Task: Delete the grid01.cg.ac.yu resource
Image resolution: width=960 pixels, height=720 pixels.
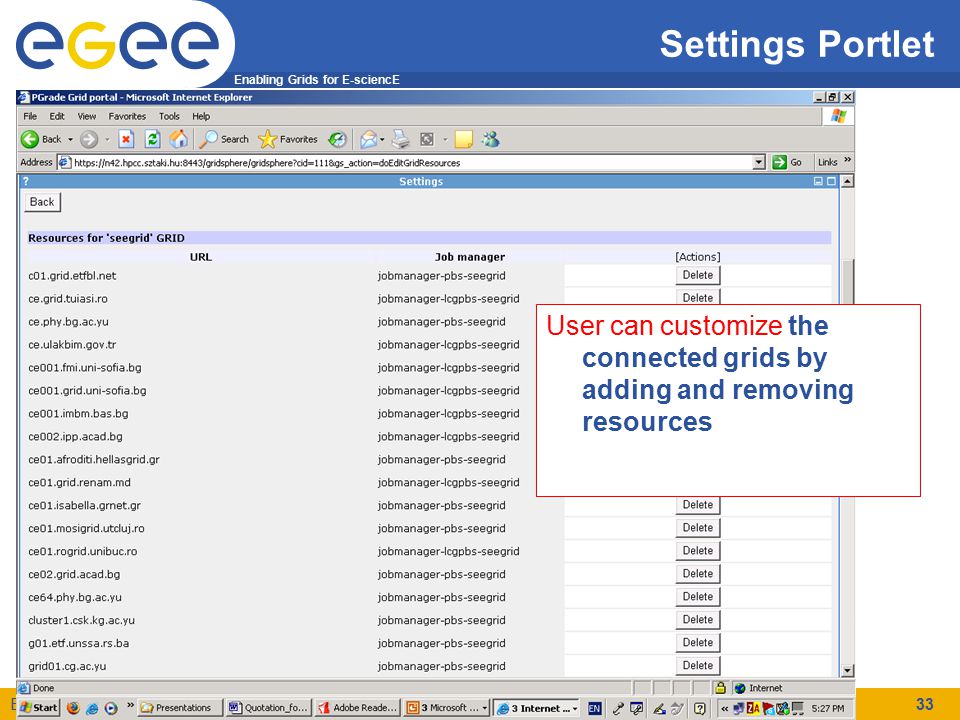Action: point(698,666)
